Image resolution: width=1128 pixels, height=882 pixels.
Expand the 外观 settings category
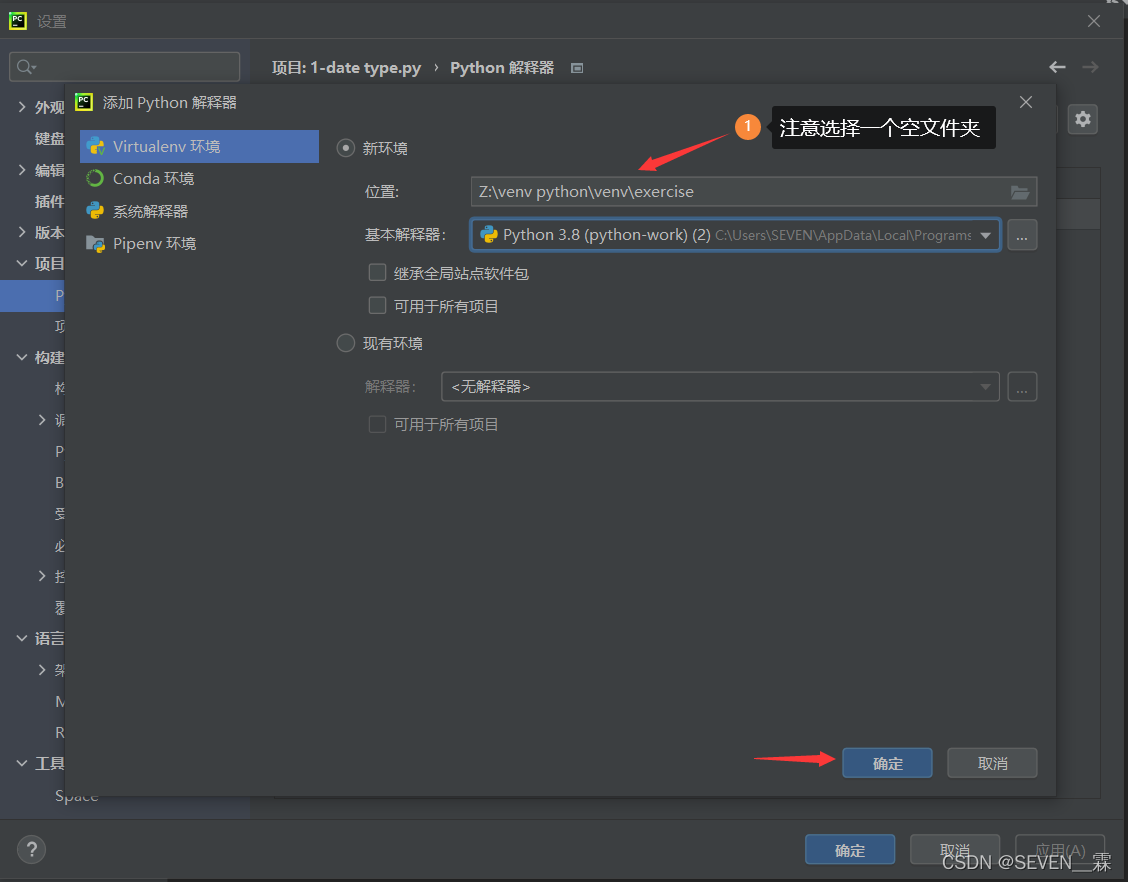pyautogui.click(x=22, y=107)
